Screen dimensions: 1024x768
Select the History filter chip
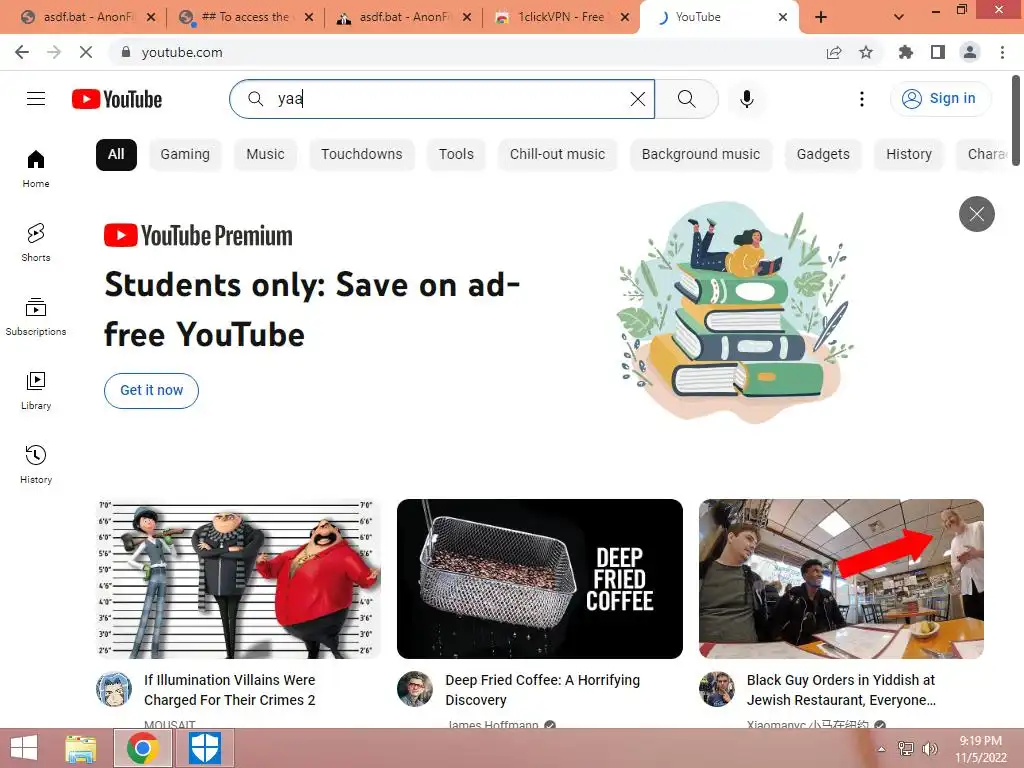click(x=908, y=155)
